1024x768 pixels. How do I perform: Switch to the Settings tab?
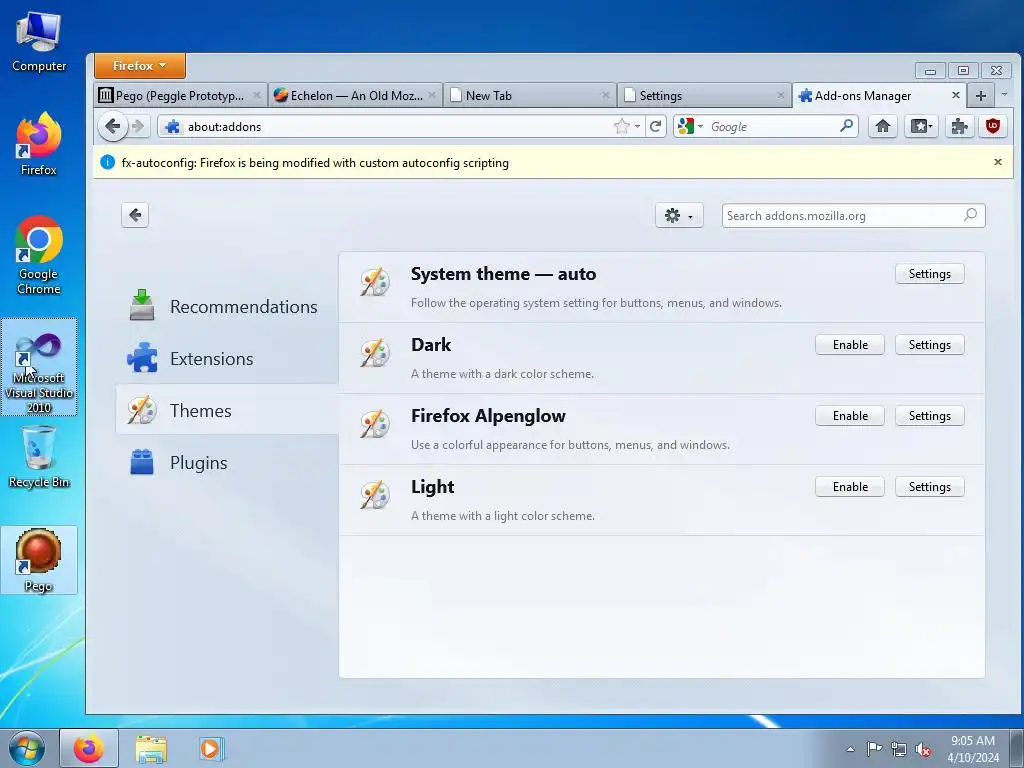(705, 95)
